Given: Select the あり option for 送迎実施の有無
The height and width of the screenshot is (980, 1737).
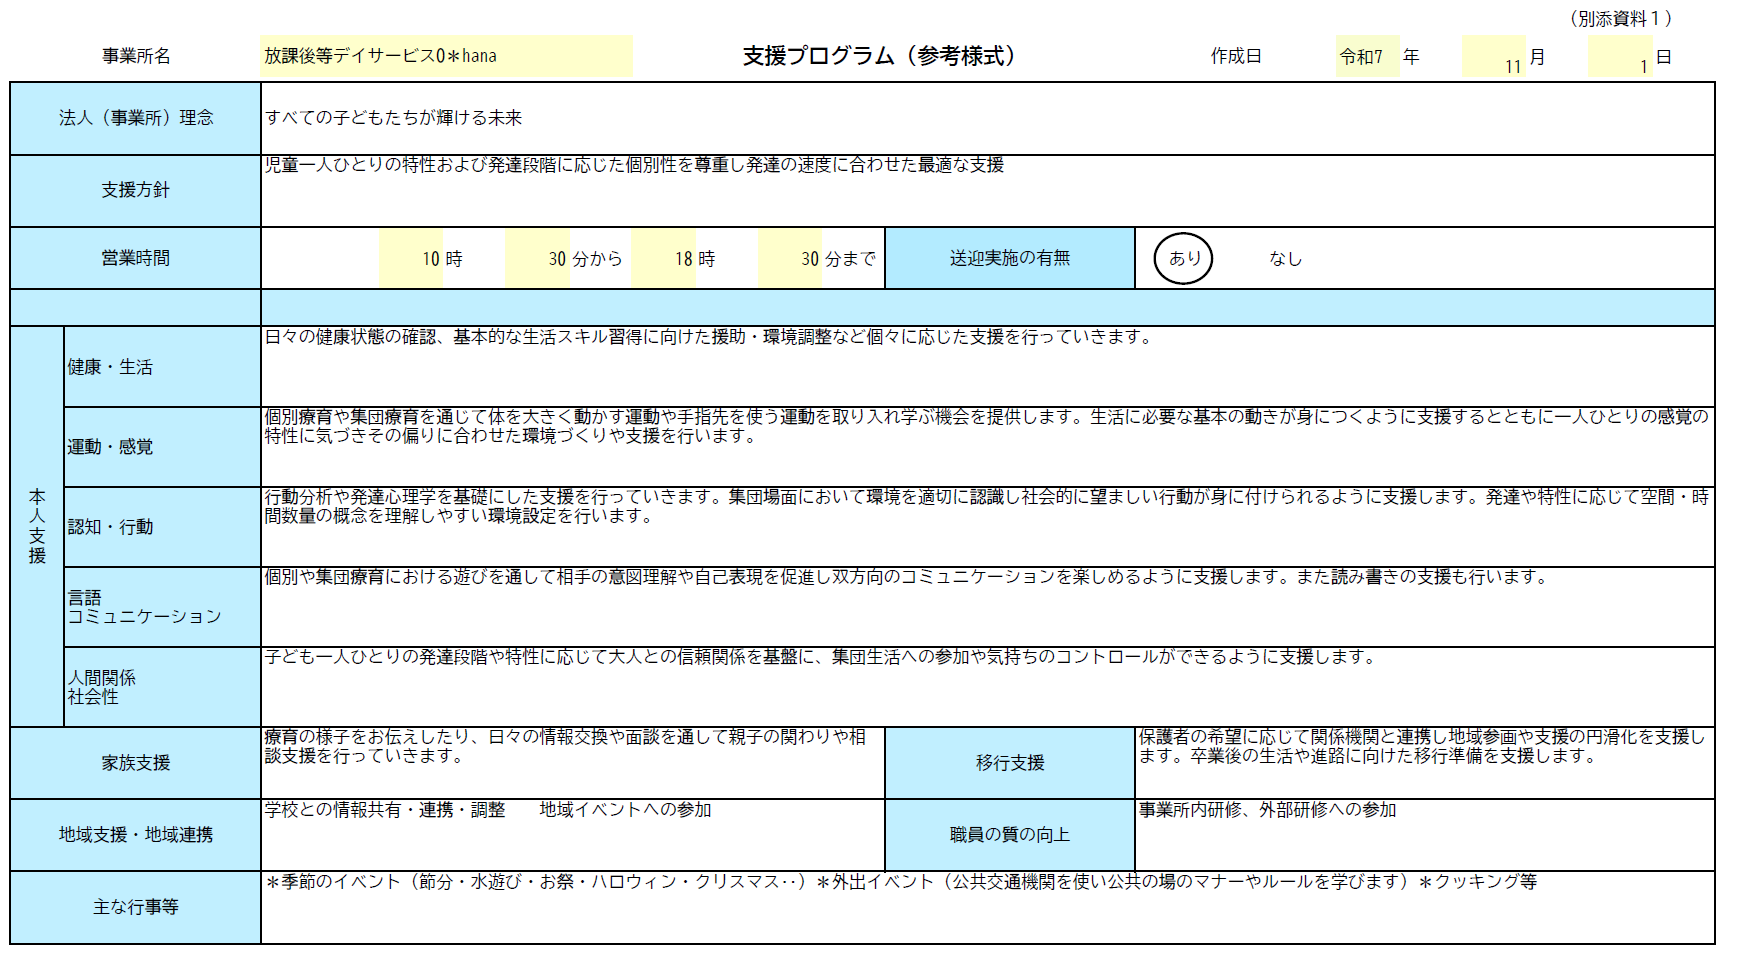Looking at the screenshot, I should click(1183, 258).
